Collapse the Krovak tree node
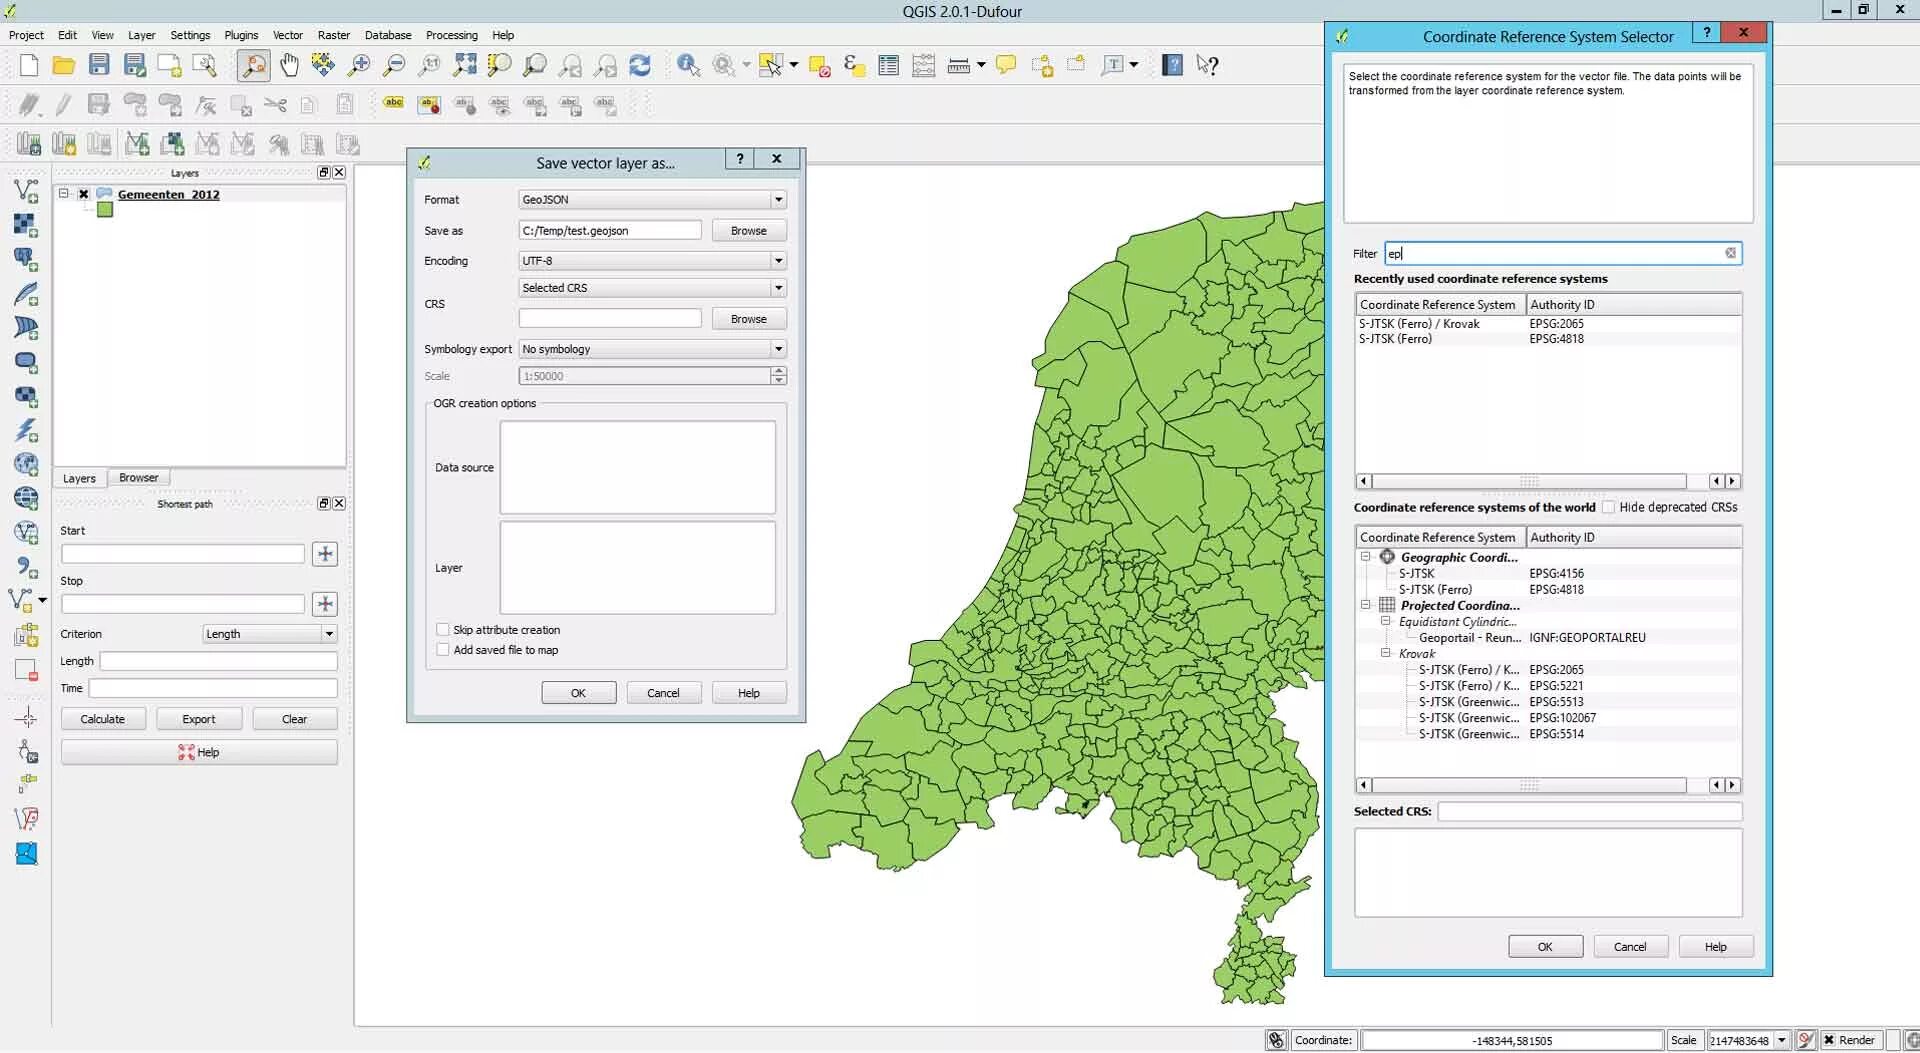 pyautogui.click(x=1386, y=653)
